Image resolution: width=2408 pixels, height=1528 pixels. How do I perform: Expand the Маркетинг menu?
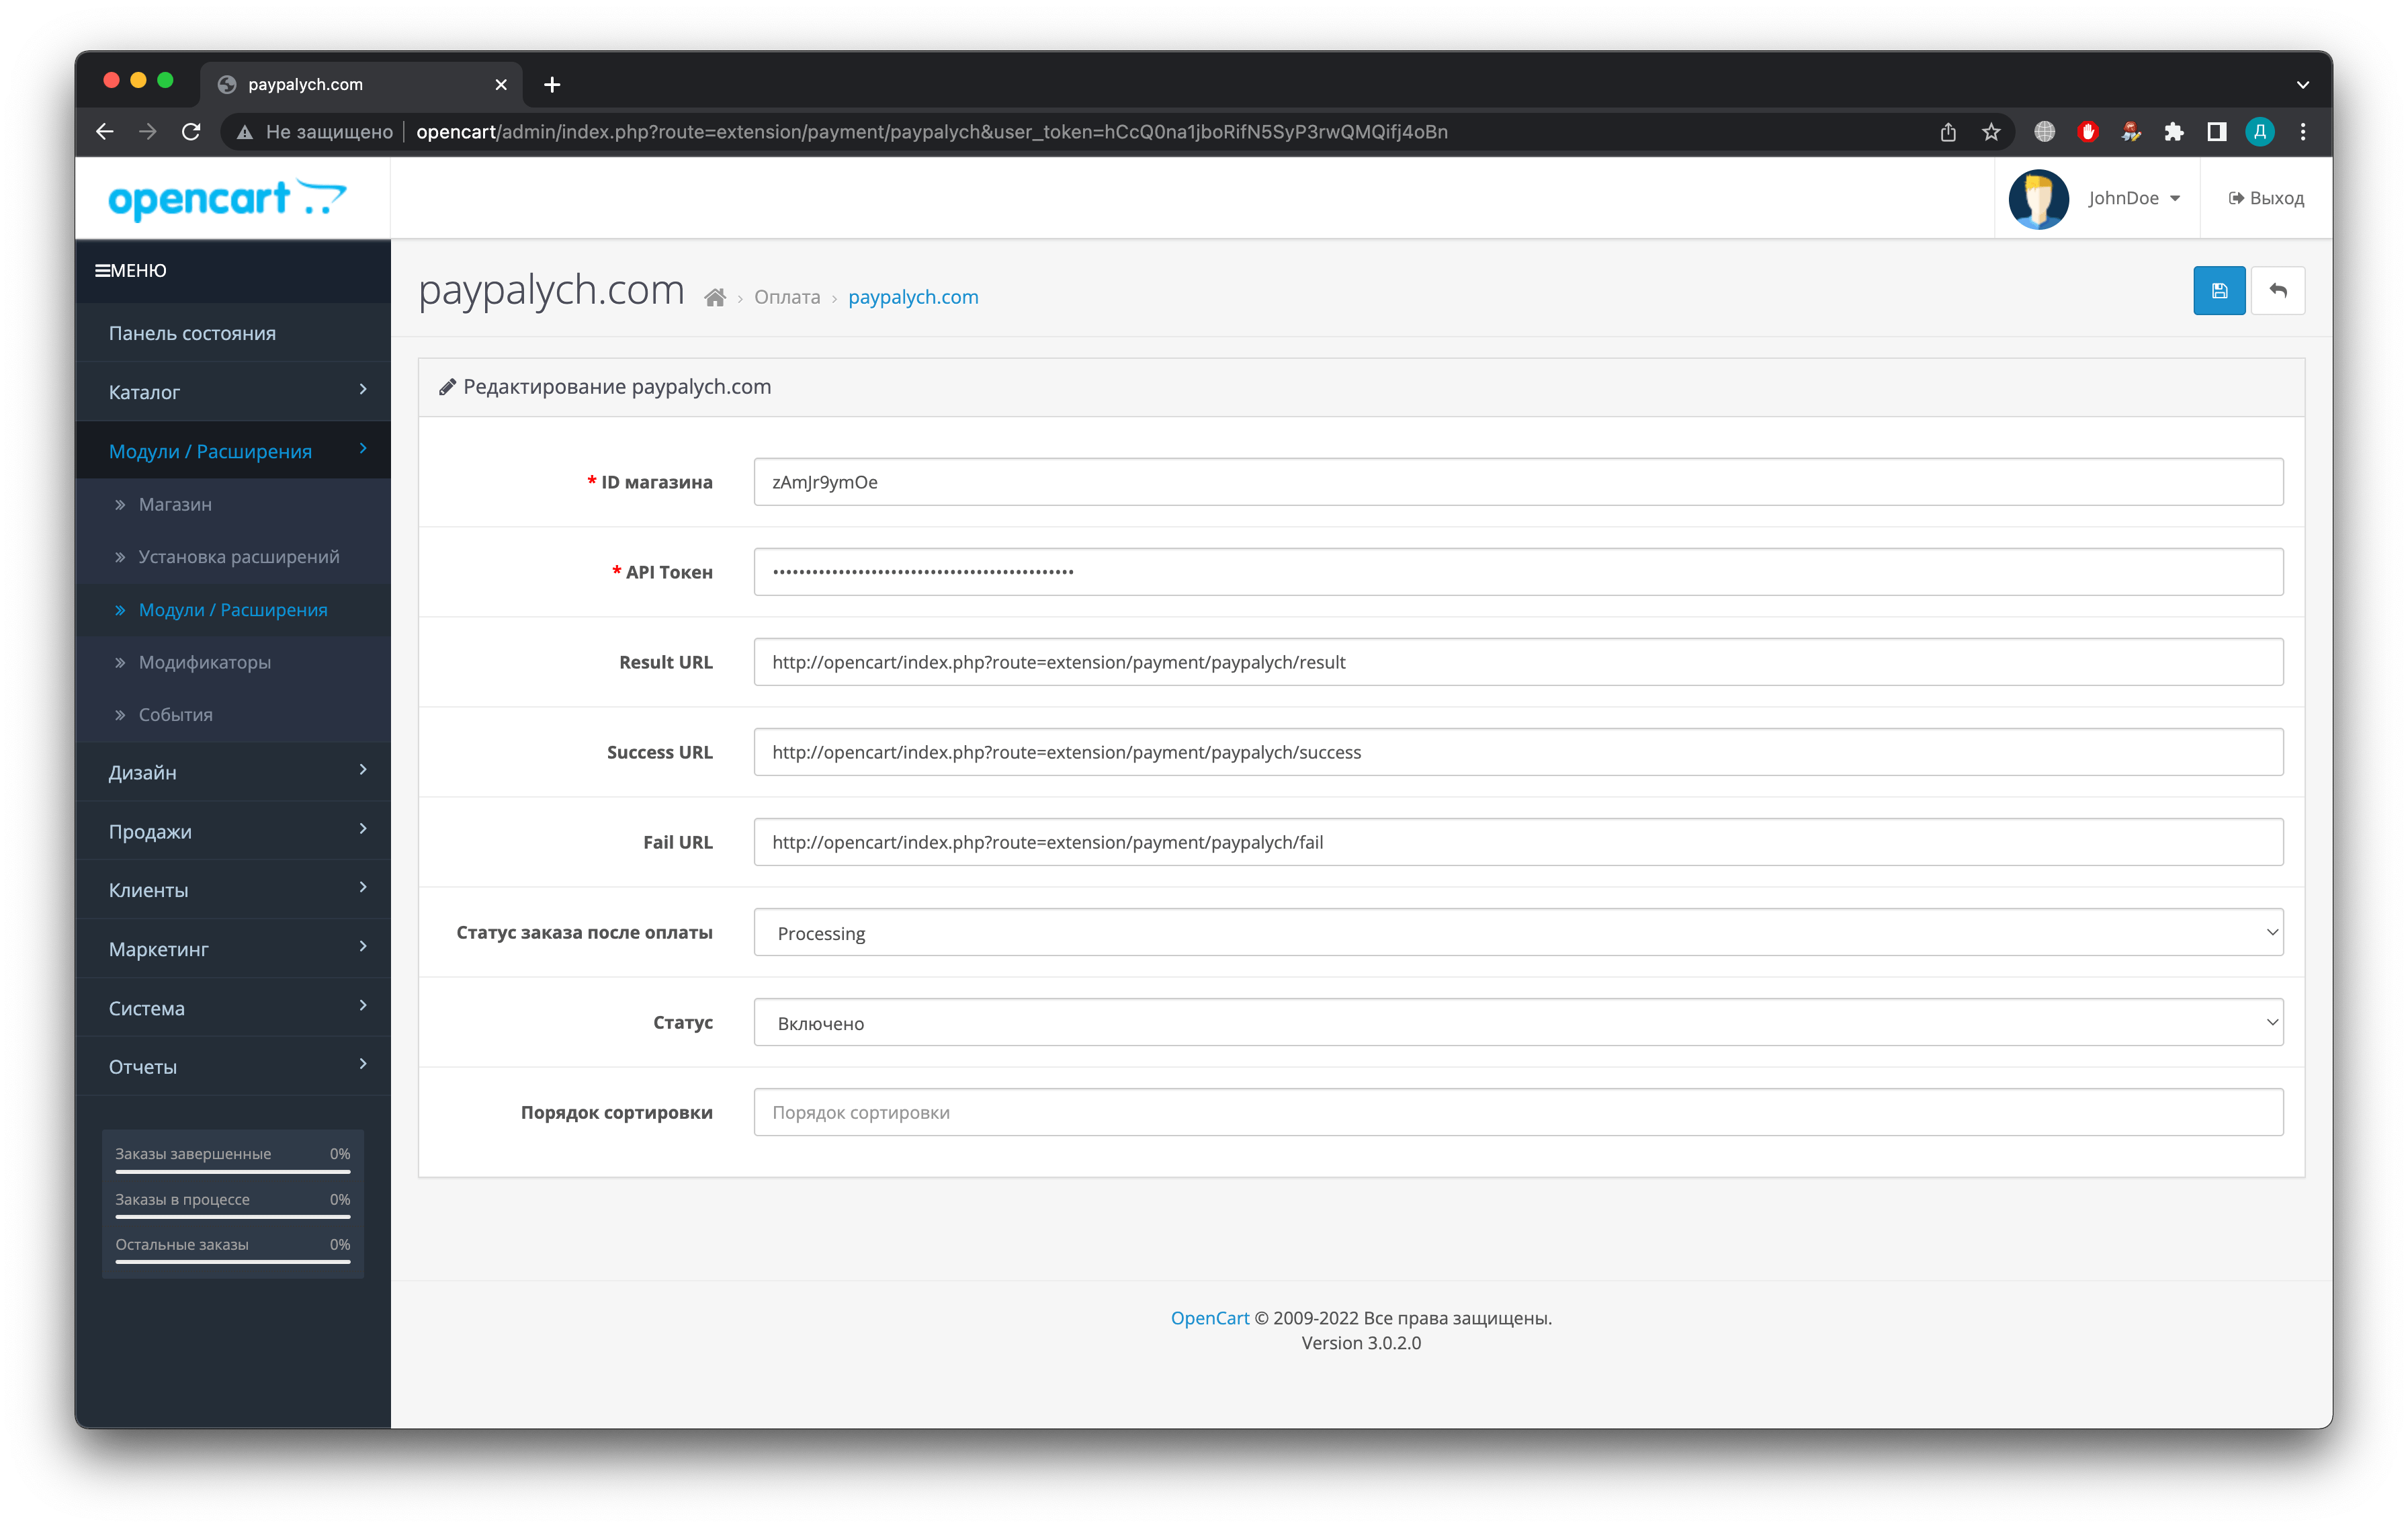(x=233, y=948)
